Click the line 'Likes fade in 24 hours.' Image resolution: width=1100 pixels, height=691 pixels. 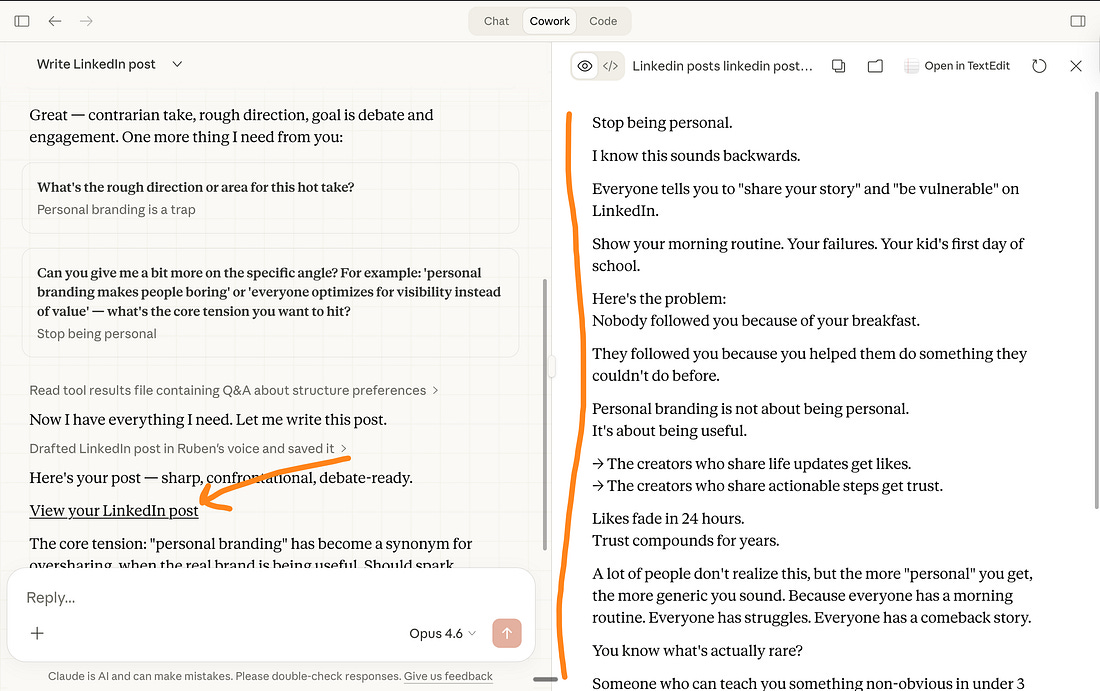[668, 518]
